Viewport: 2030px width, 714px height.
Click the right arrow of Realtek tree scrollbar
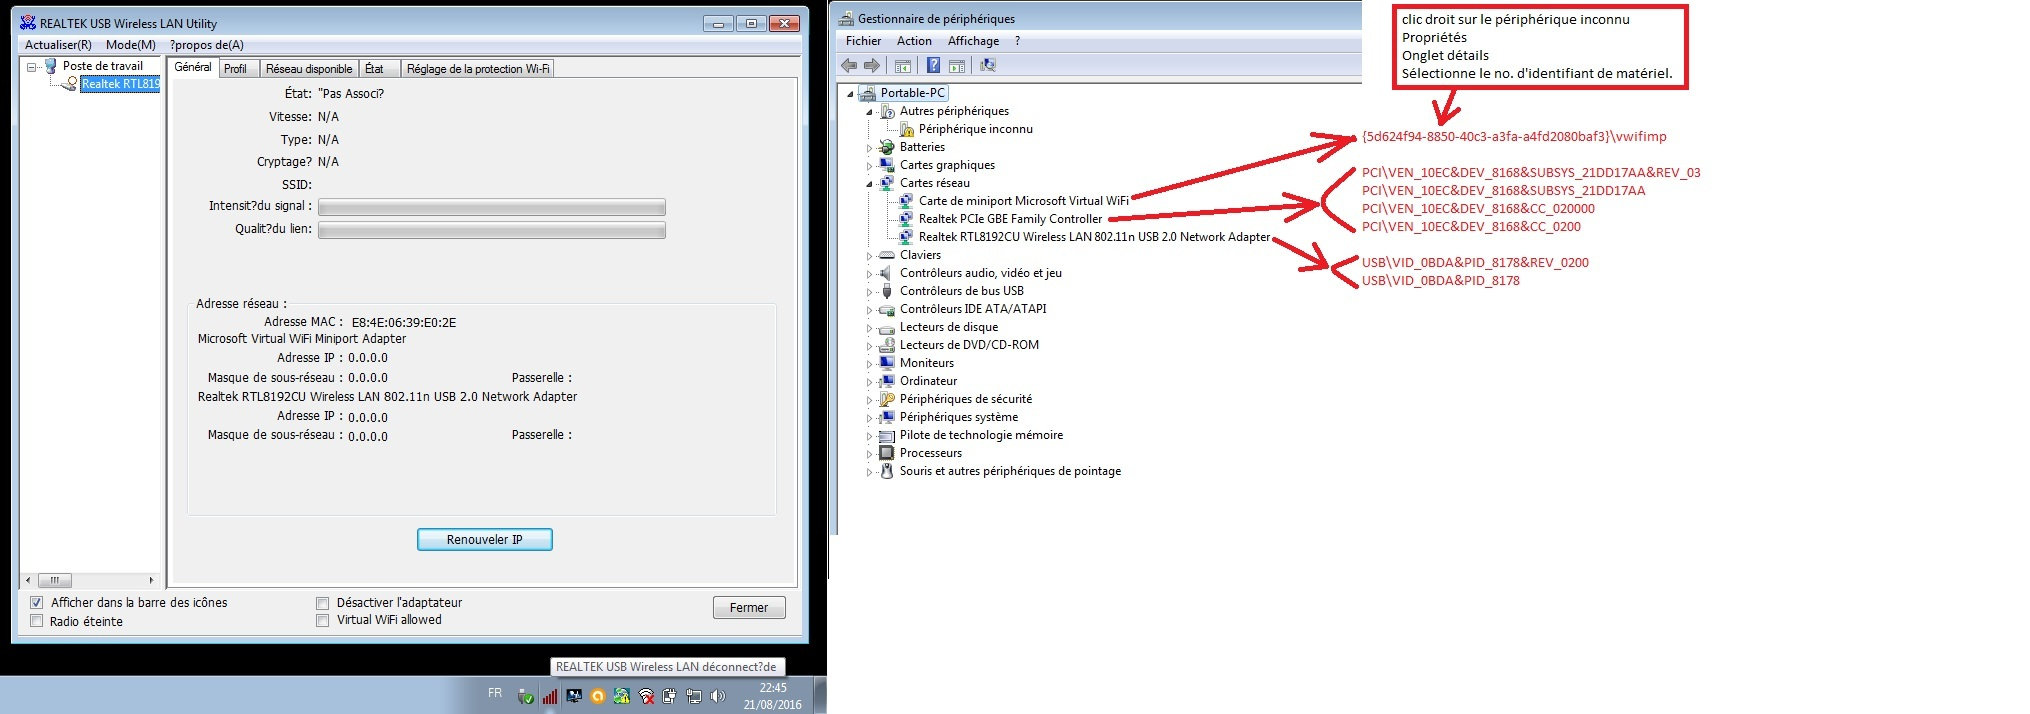point(151,580)
